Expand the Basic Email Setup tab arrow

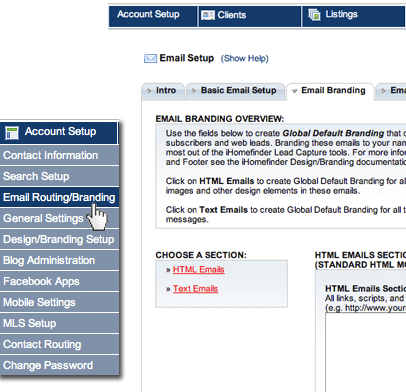[194, 91]
